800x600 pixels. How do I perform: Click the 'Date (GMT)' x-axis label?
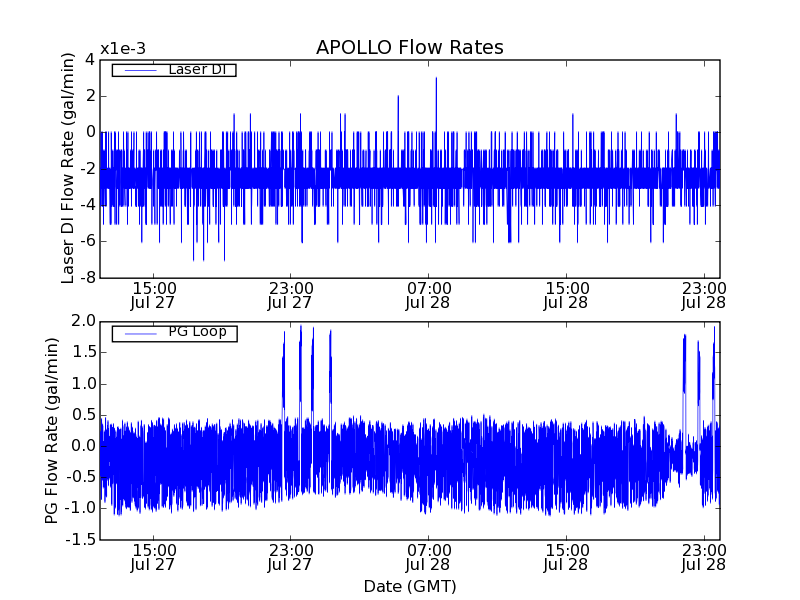(x=410, y=586)
